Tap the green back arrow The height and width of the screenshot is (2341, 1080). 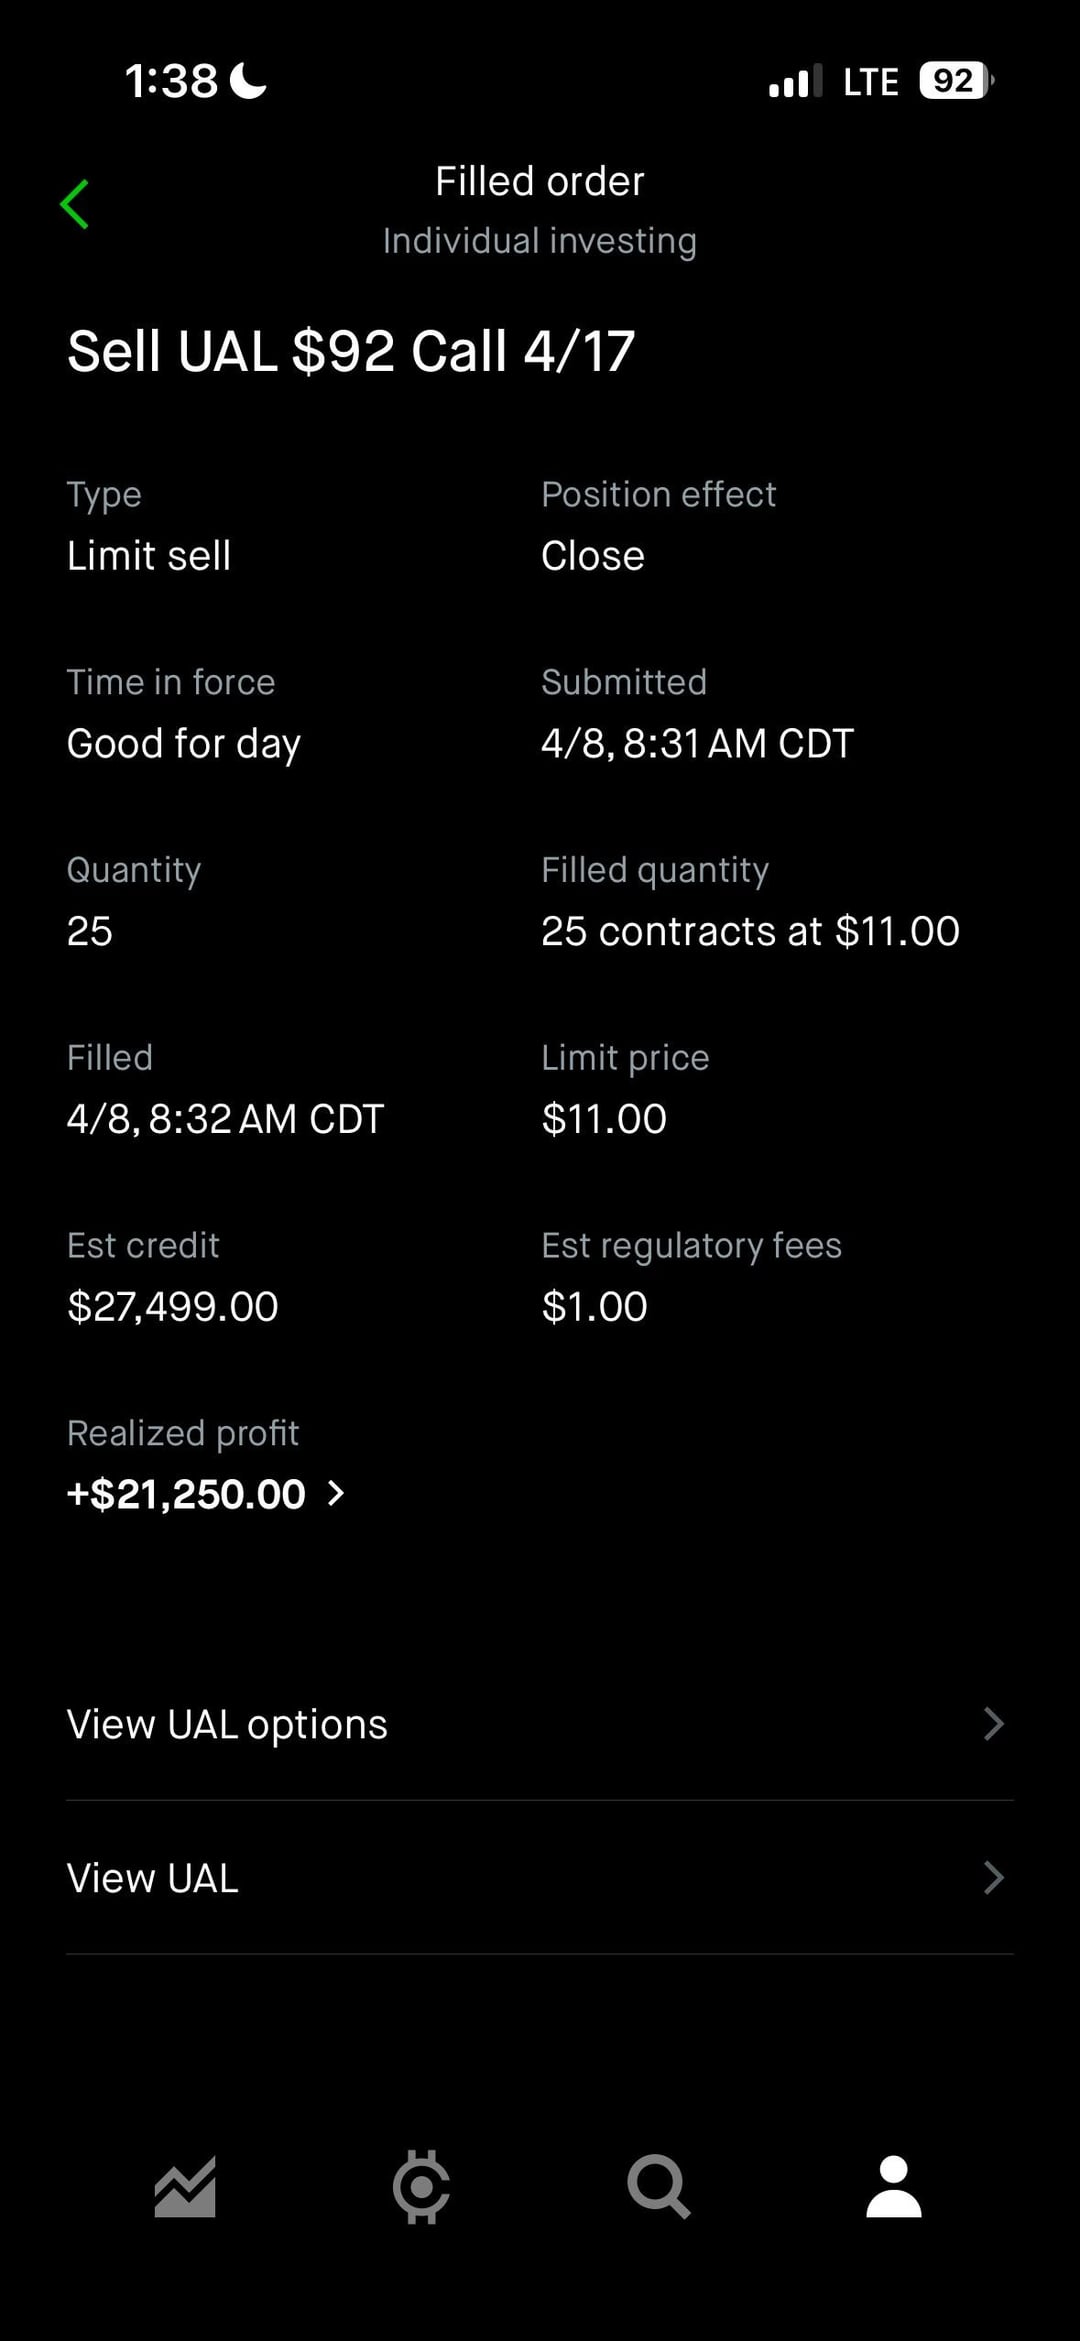coord(75,205)
